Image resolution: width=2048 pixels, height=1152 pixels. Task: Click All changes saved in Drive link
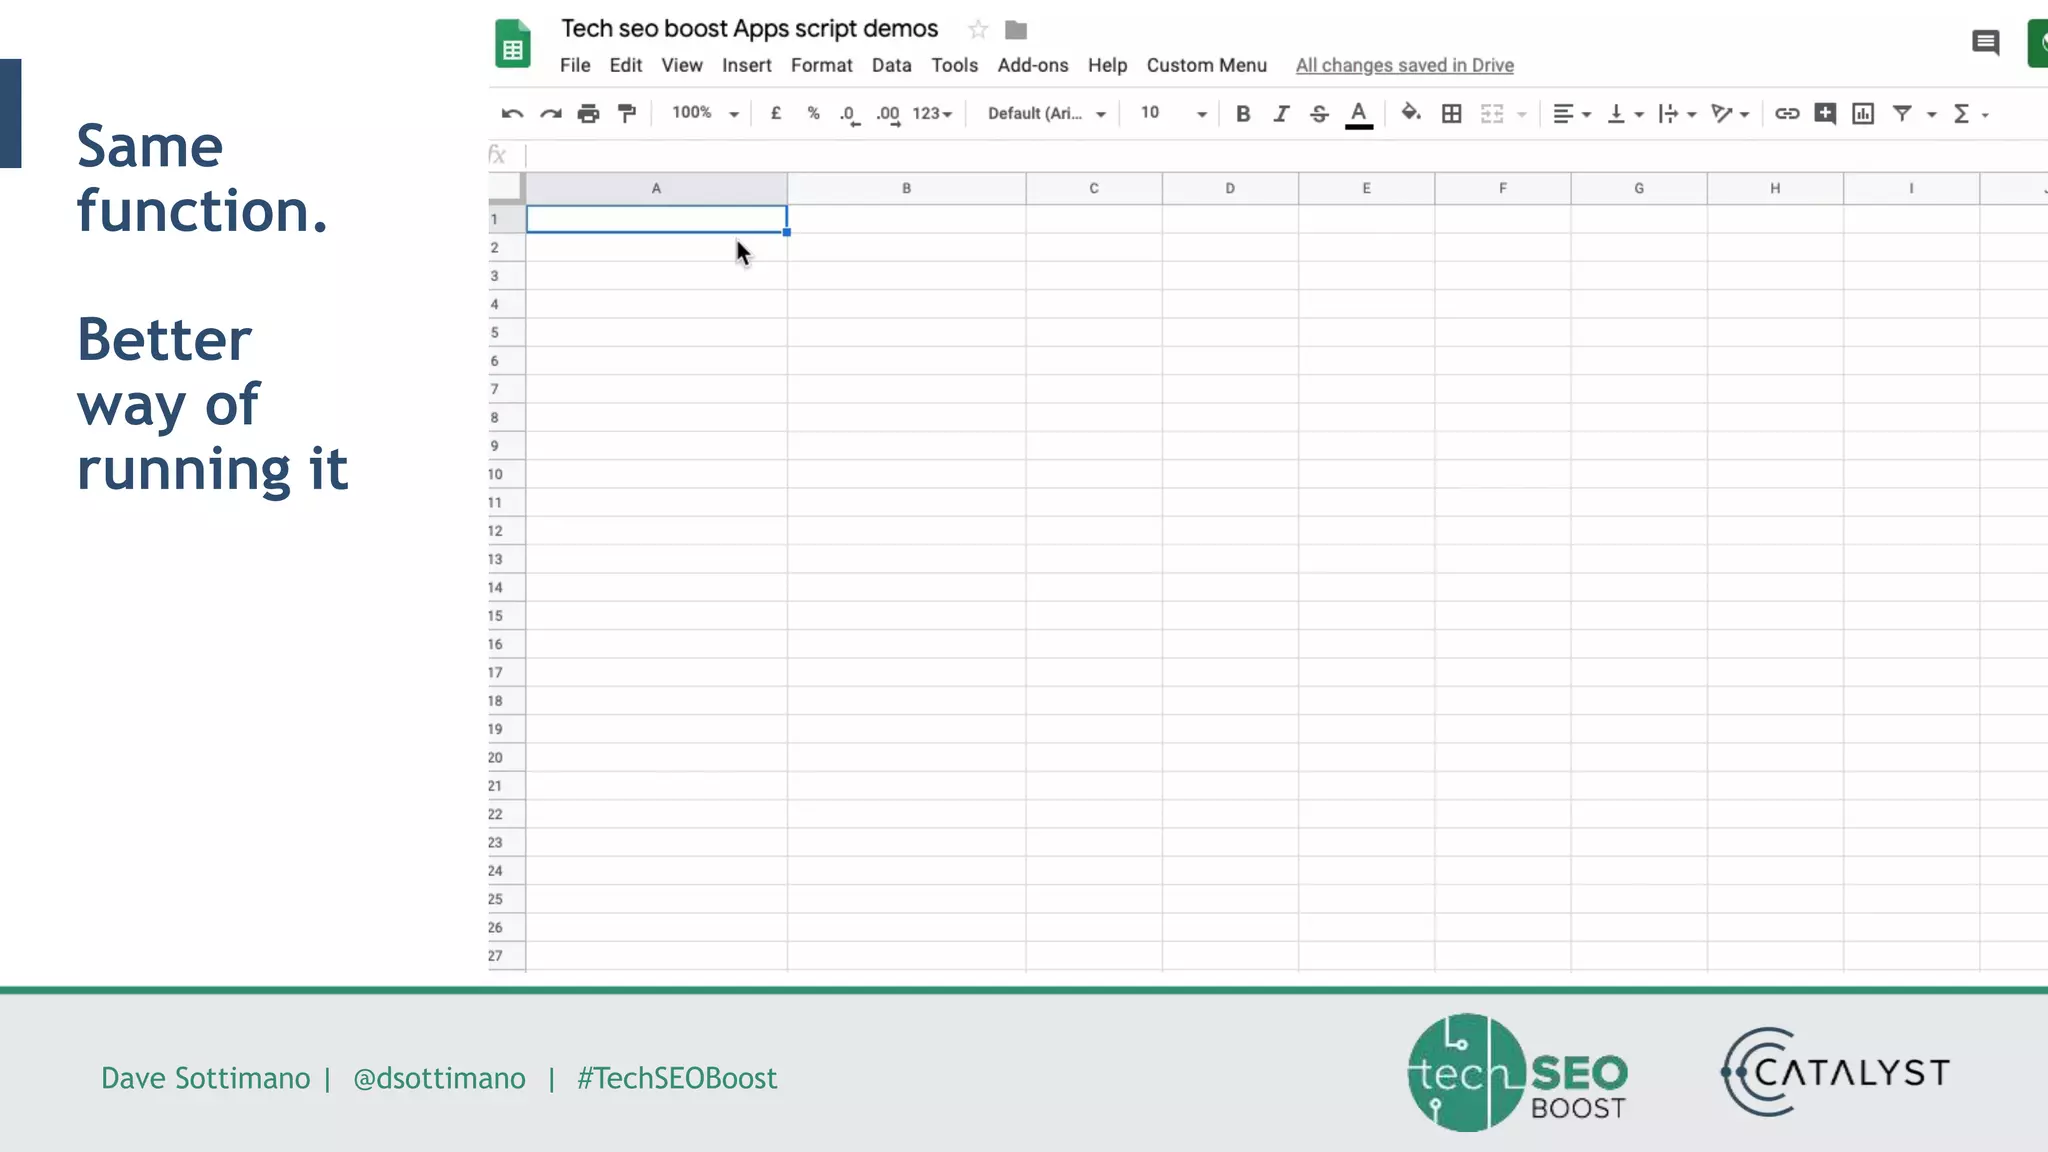pos(1404,65)
